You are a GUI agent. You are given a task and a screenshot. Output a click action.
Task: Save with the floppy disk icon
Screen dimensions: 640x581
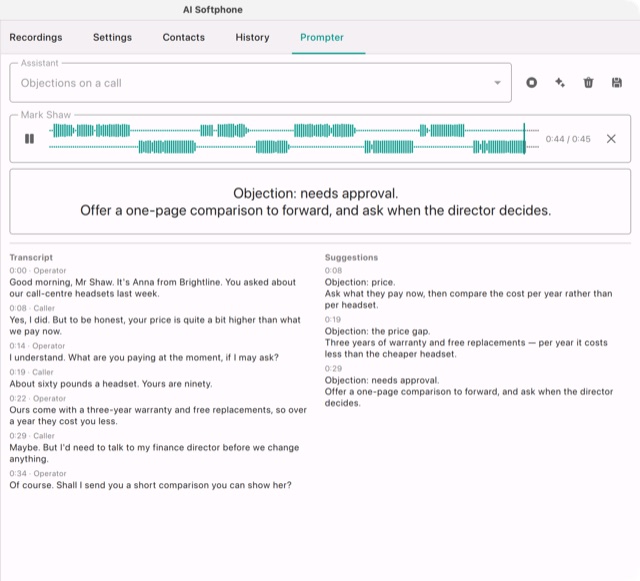point(617,83)
